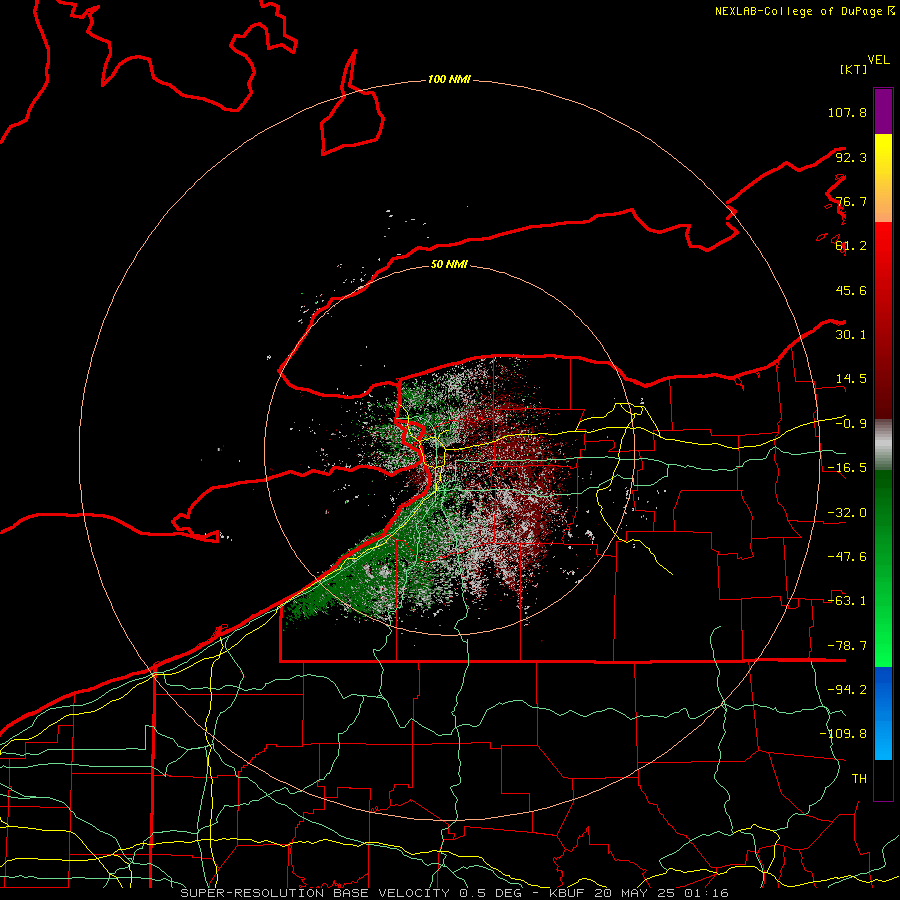This screenshot has height=900, width=900.
Task: Click the TH threshold label
Action: point(859,779)
